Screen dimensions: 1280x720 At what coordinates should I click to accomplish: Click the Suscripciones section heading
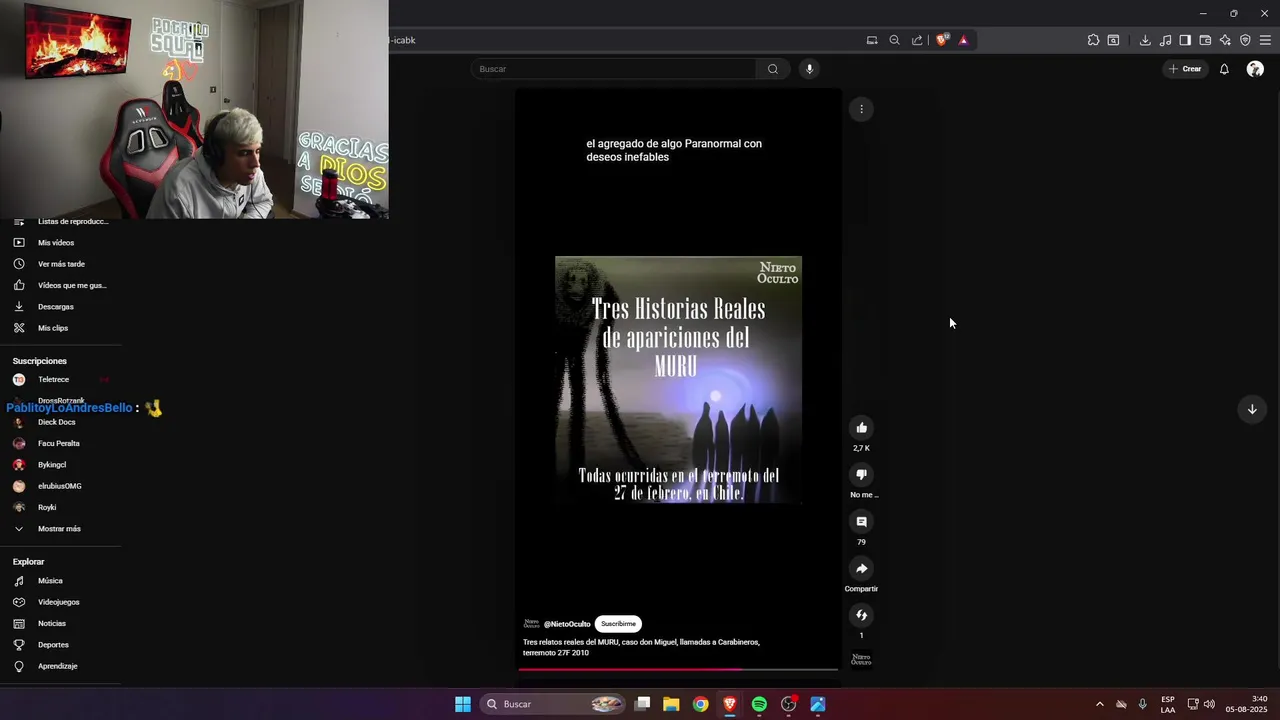[40, 361]
